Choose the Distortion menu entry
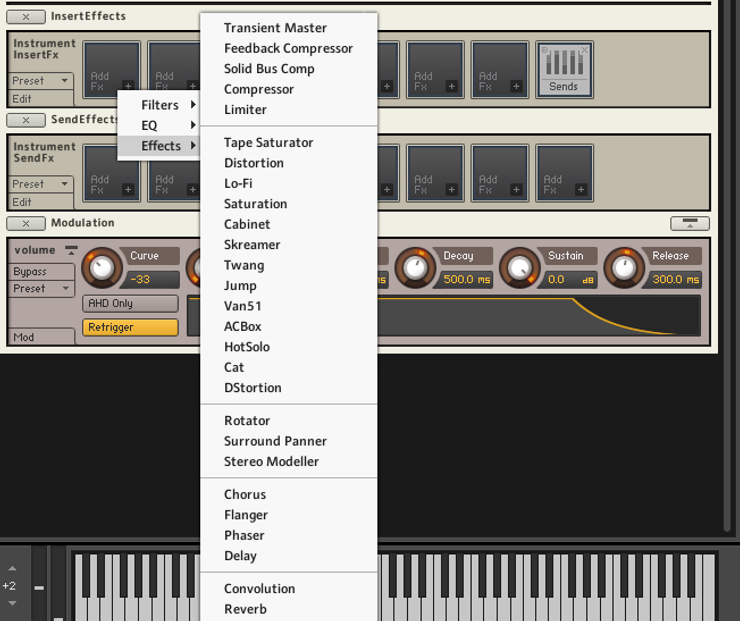740x621 pixels. coord(288,163)
